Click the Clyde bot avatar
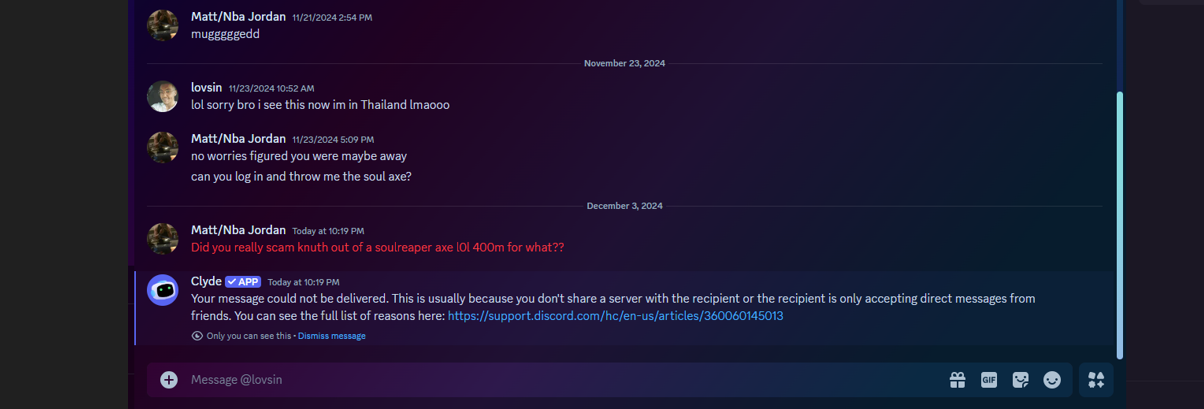The image size is (1204, 409). coord(163,290)
